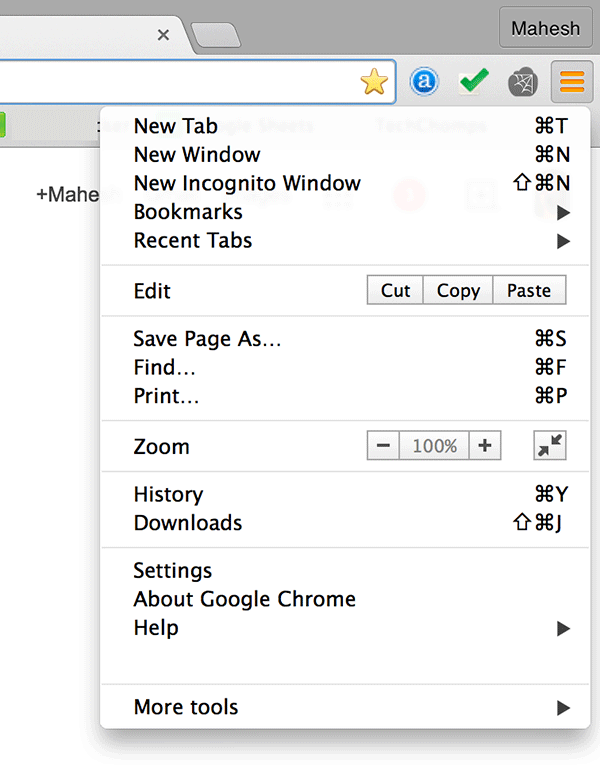The width and height of the screenshot is (600, 781).
Task: Increase zoom with the plus button
Action: [x=485, y=445]
